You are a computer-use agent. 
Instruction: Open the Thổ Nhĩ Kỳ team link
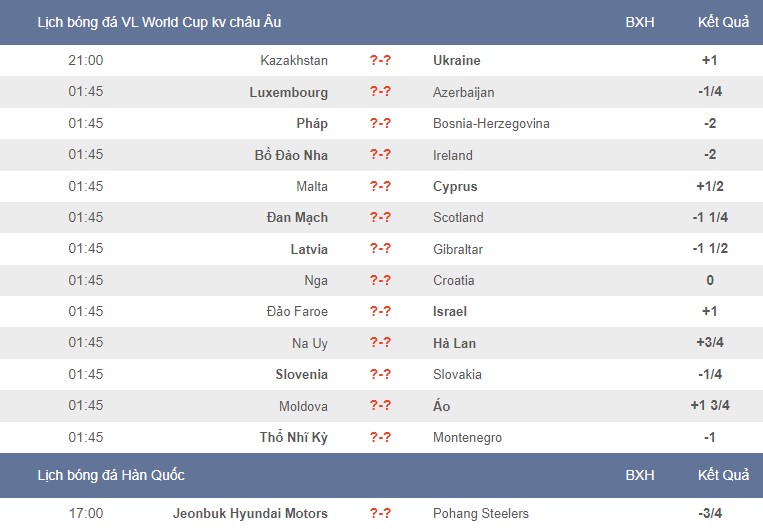click(293, 437)
